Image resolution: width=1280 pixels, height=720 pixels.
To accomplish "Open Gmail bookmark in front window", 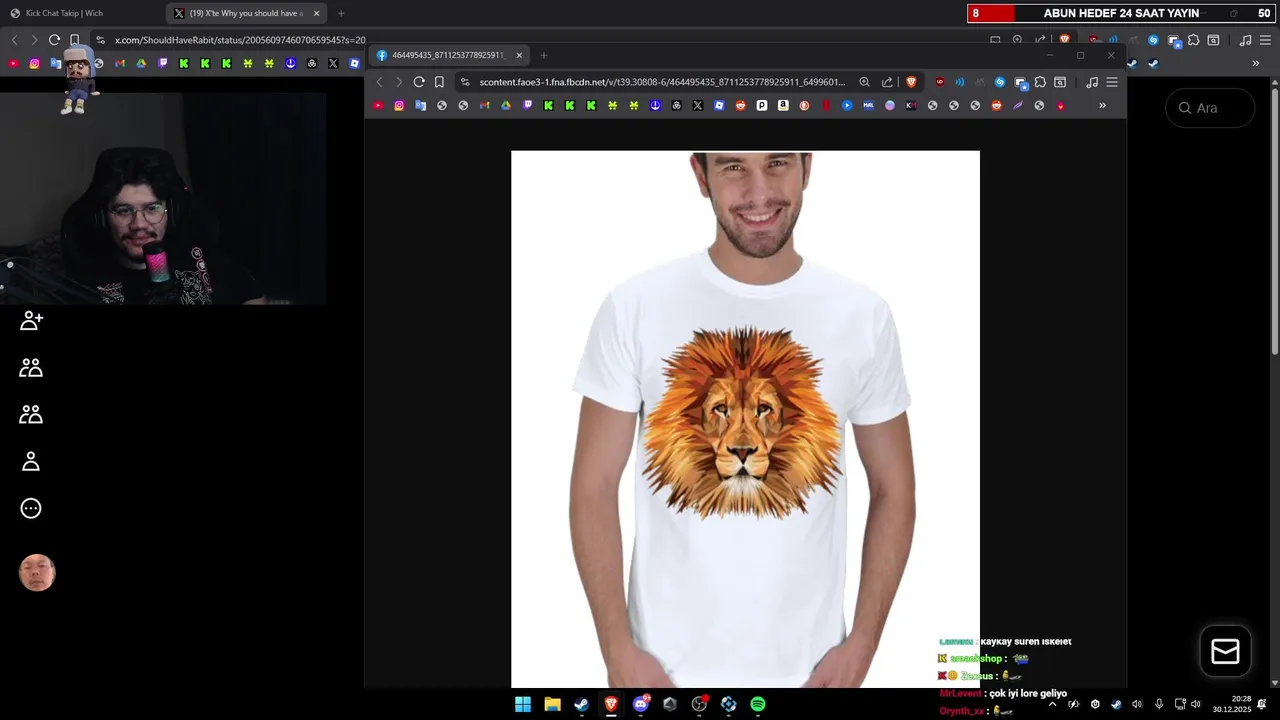I will coord(485,105).
